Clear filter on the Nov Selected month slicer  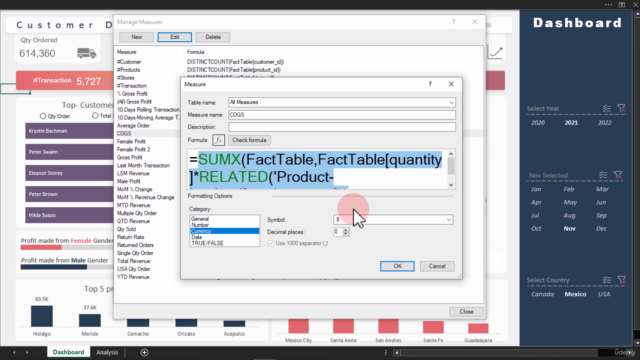tap(618, 175)
